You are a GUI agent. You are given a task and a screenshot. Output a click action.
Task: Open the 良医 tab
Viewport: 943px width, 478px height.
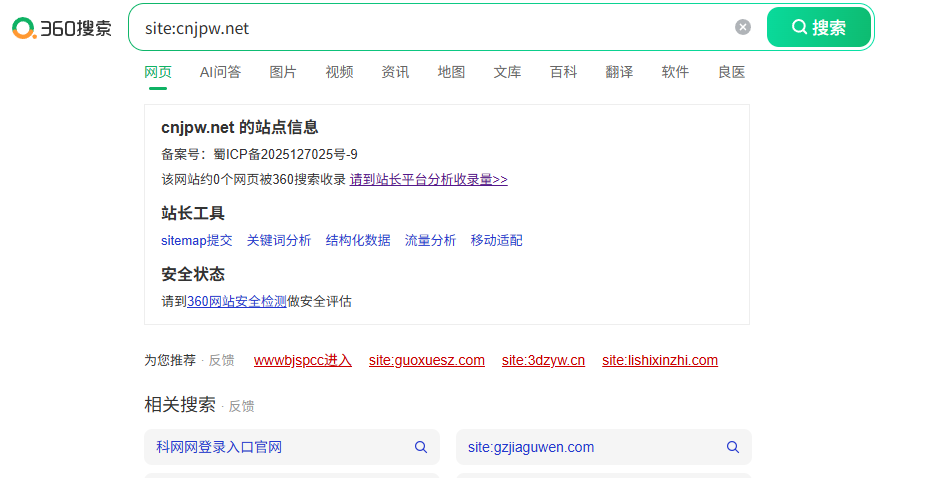point(731,72)
